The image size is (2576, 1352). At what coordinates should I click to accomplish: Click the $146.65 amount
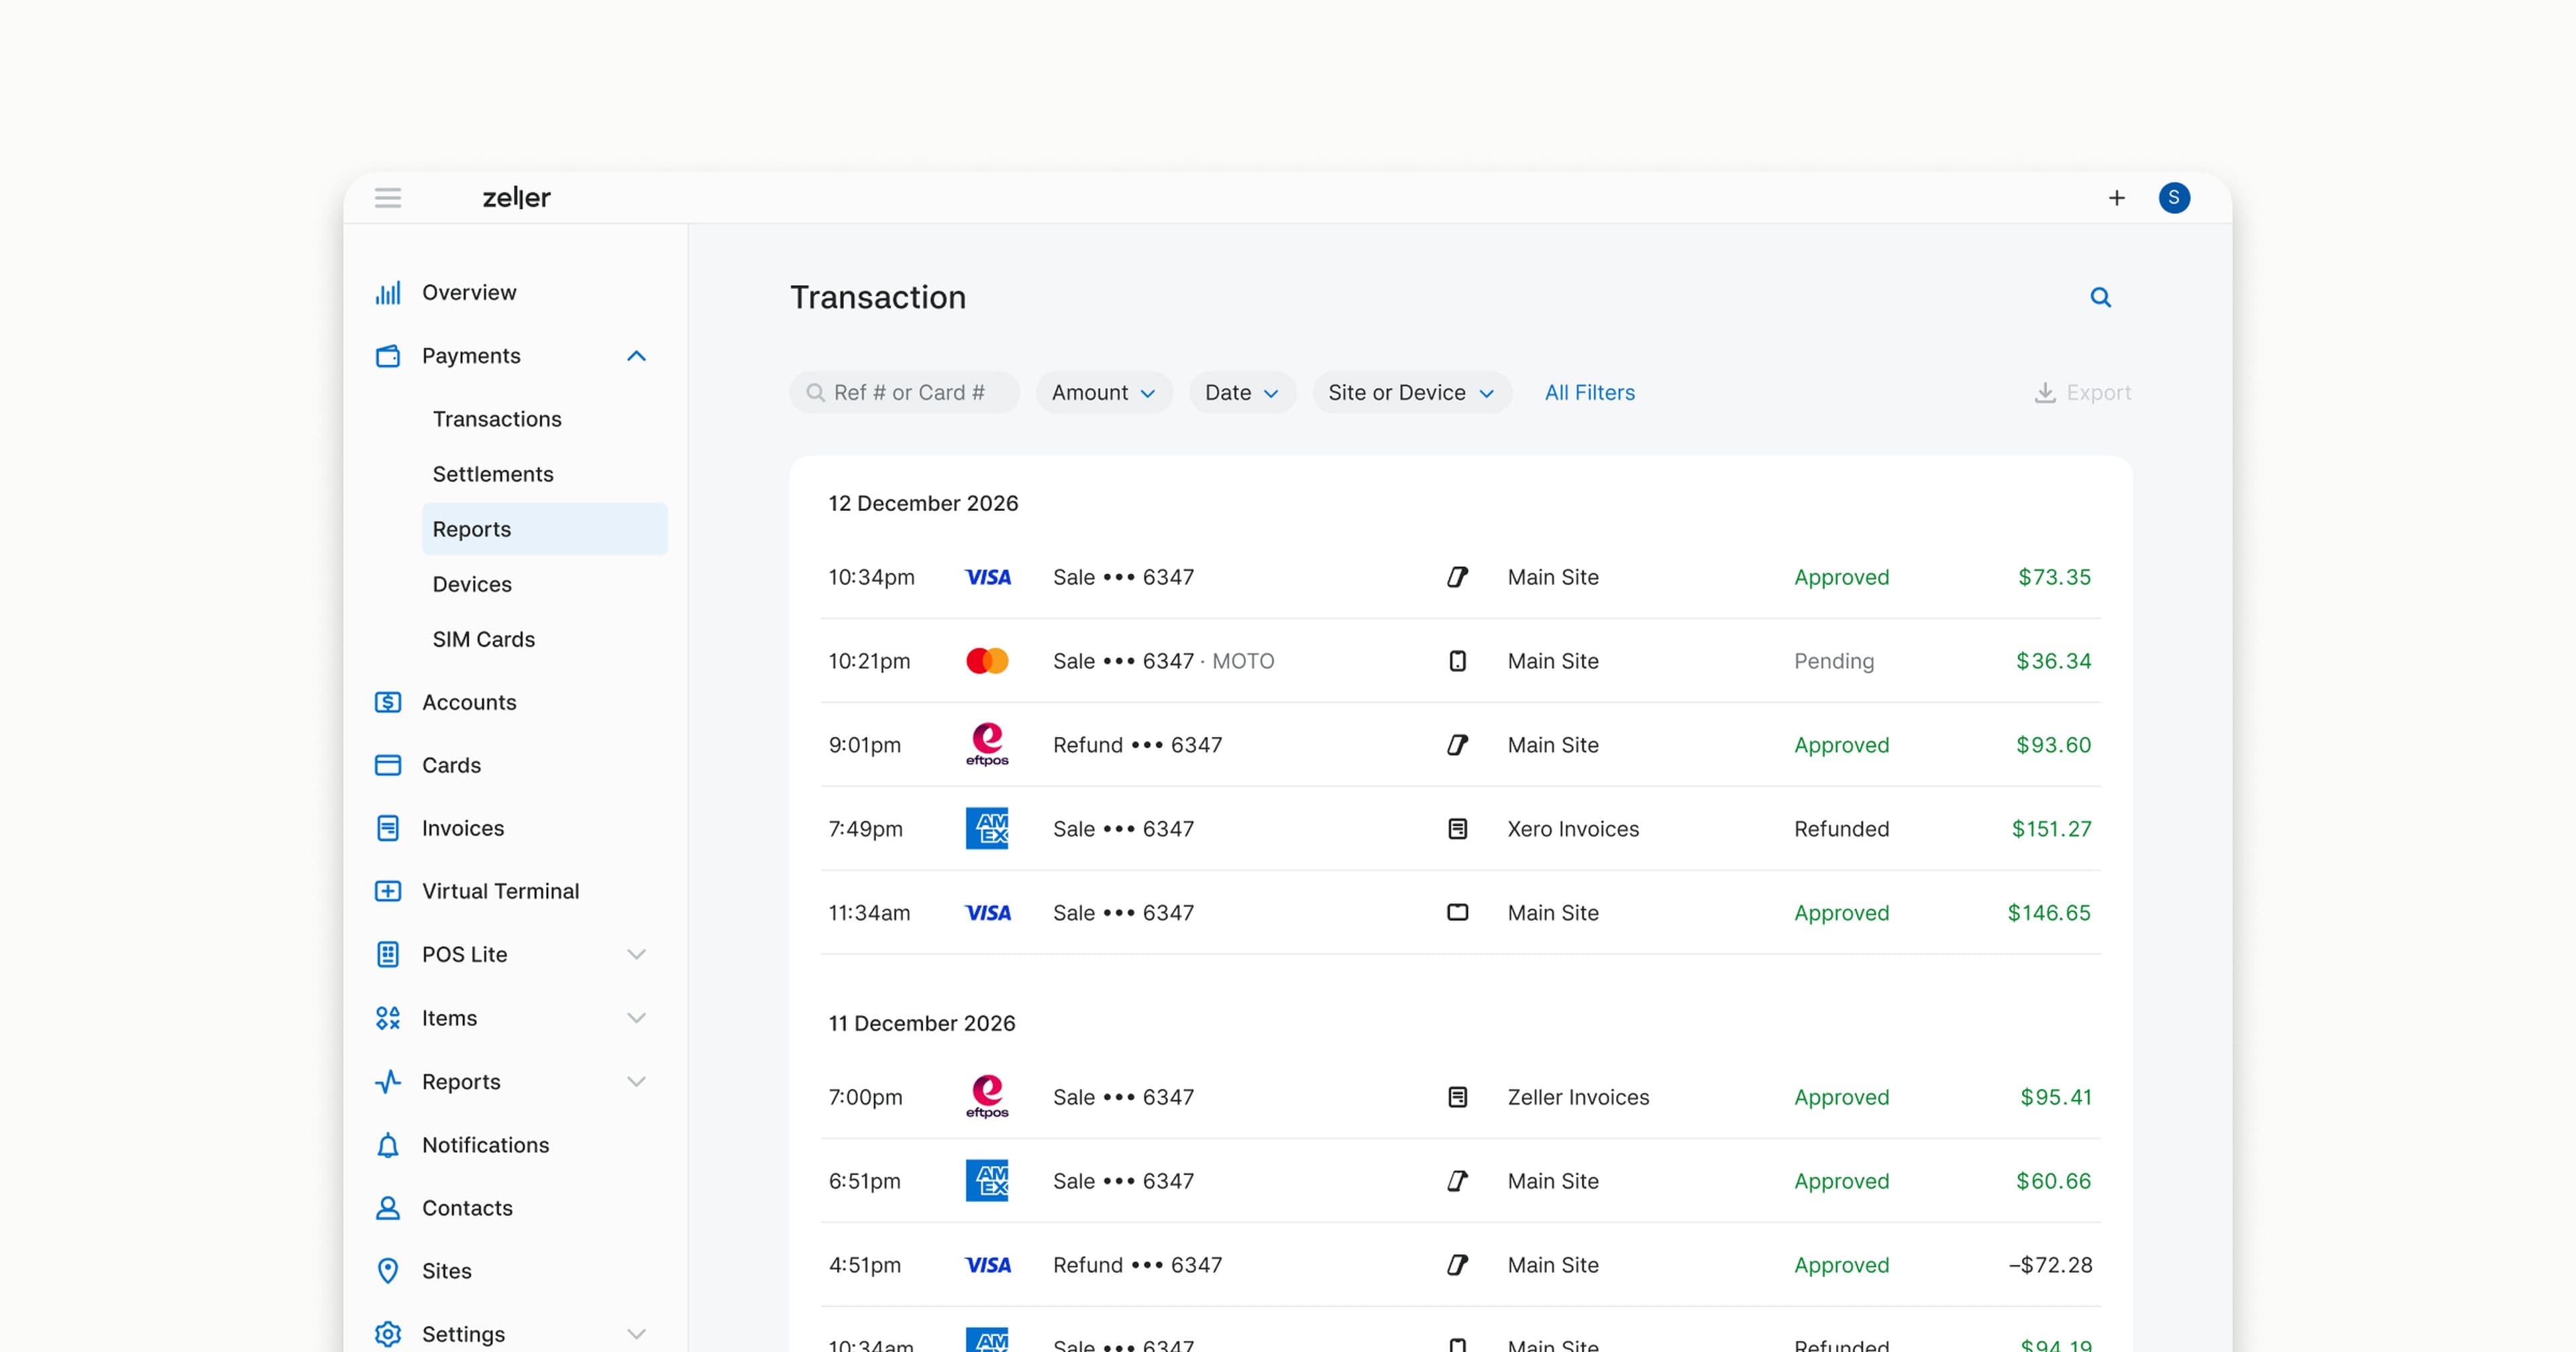tap(2049, 913)
